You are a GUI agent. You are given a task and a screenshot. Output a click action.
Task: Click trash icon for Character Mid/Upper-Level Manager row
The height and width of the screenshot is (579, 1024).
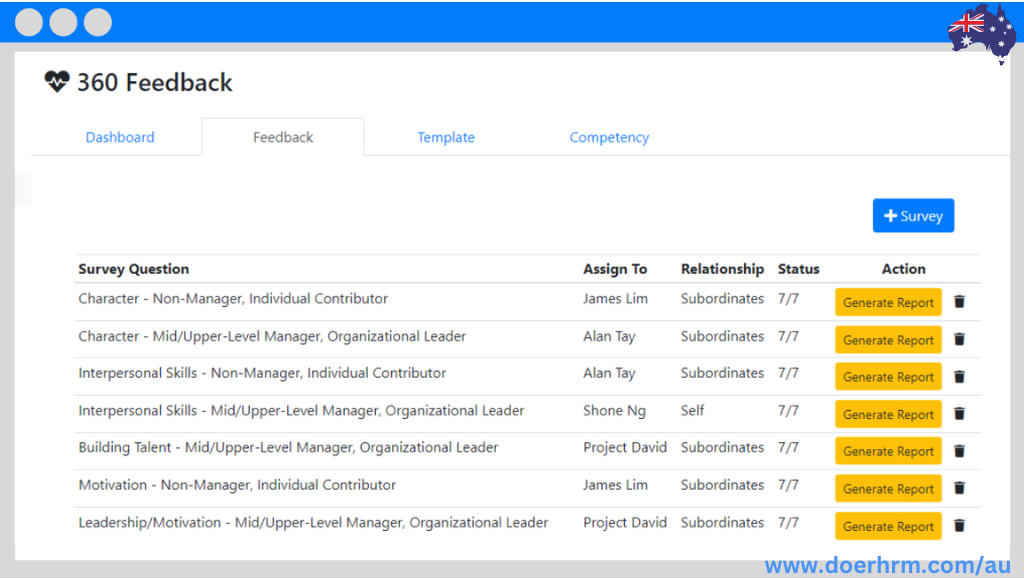coord(959,339)
